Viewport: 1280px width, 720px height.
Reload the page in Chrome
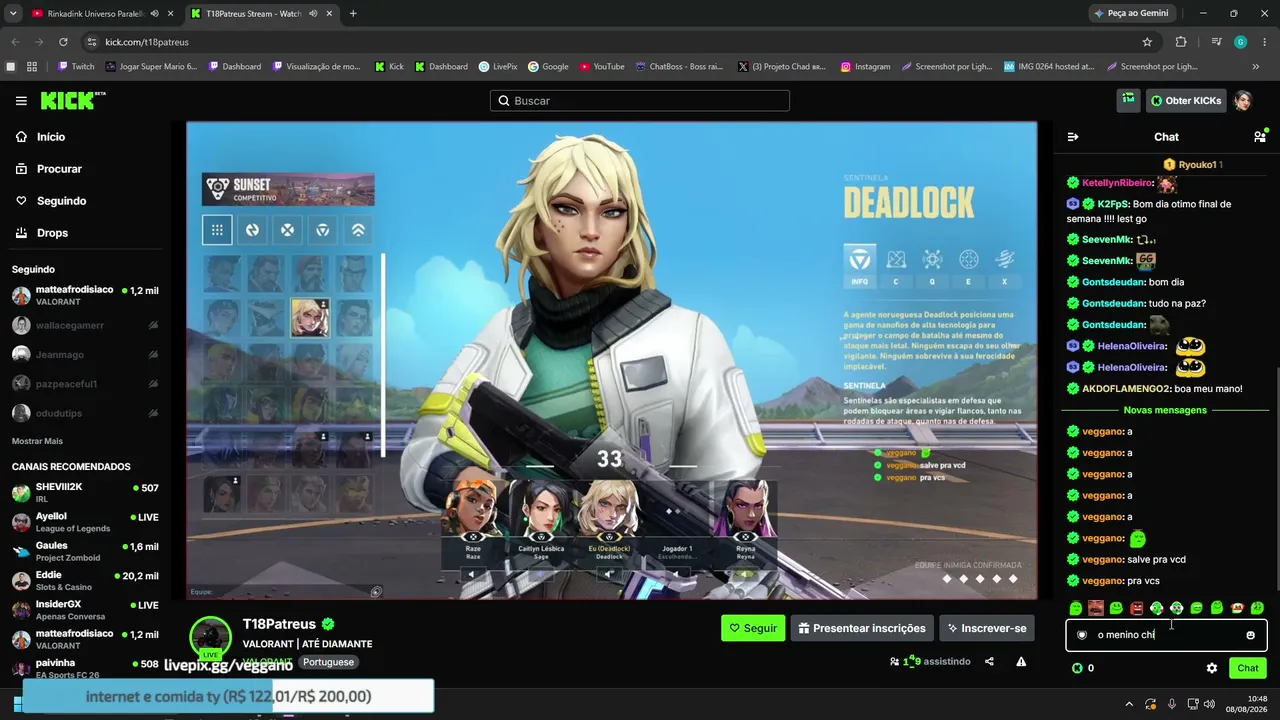tap(63, 42)
